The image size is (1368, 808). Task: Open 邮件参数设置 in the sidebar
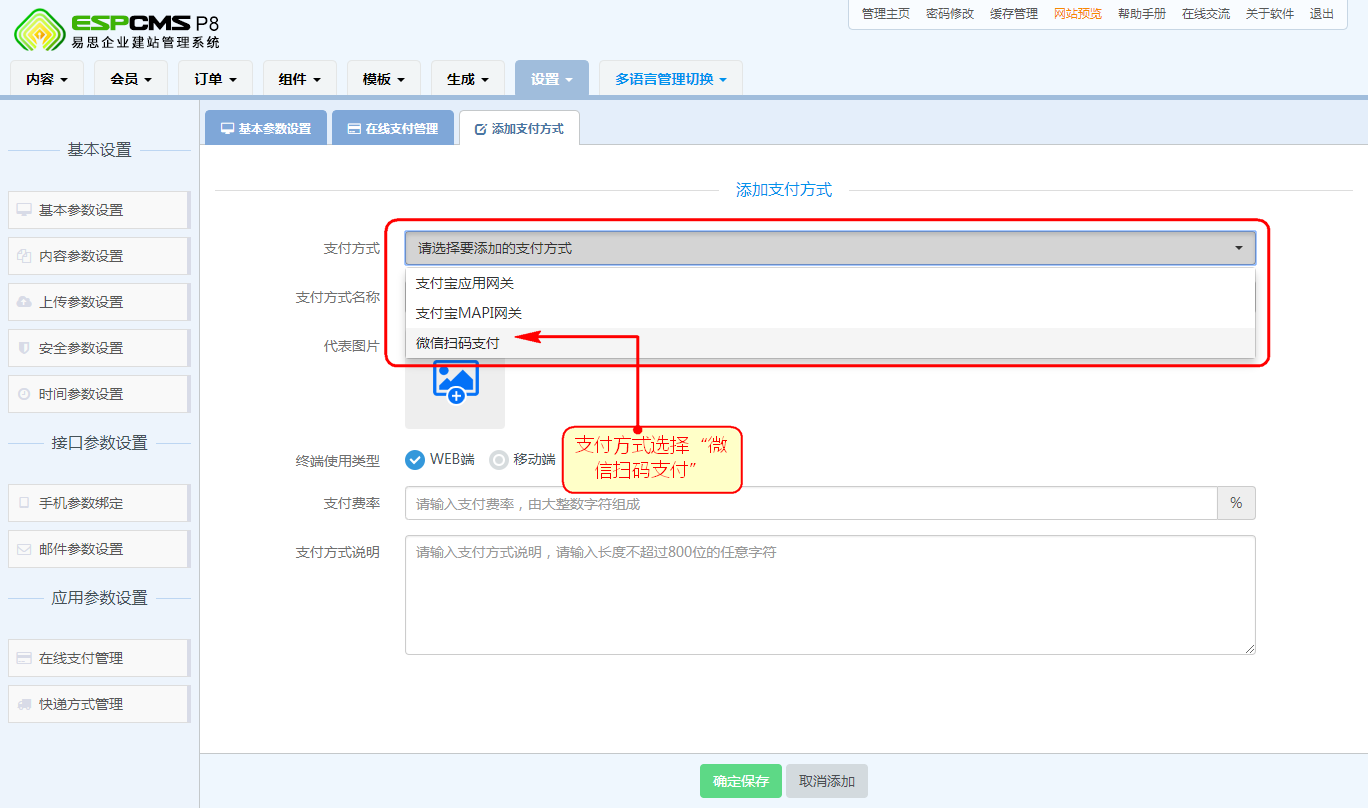[x=98, y=549]
